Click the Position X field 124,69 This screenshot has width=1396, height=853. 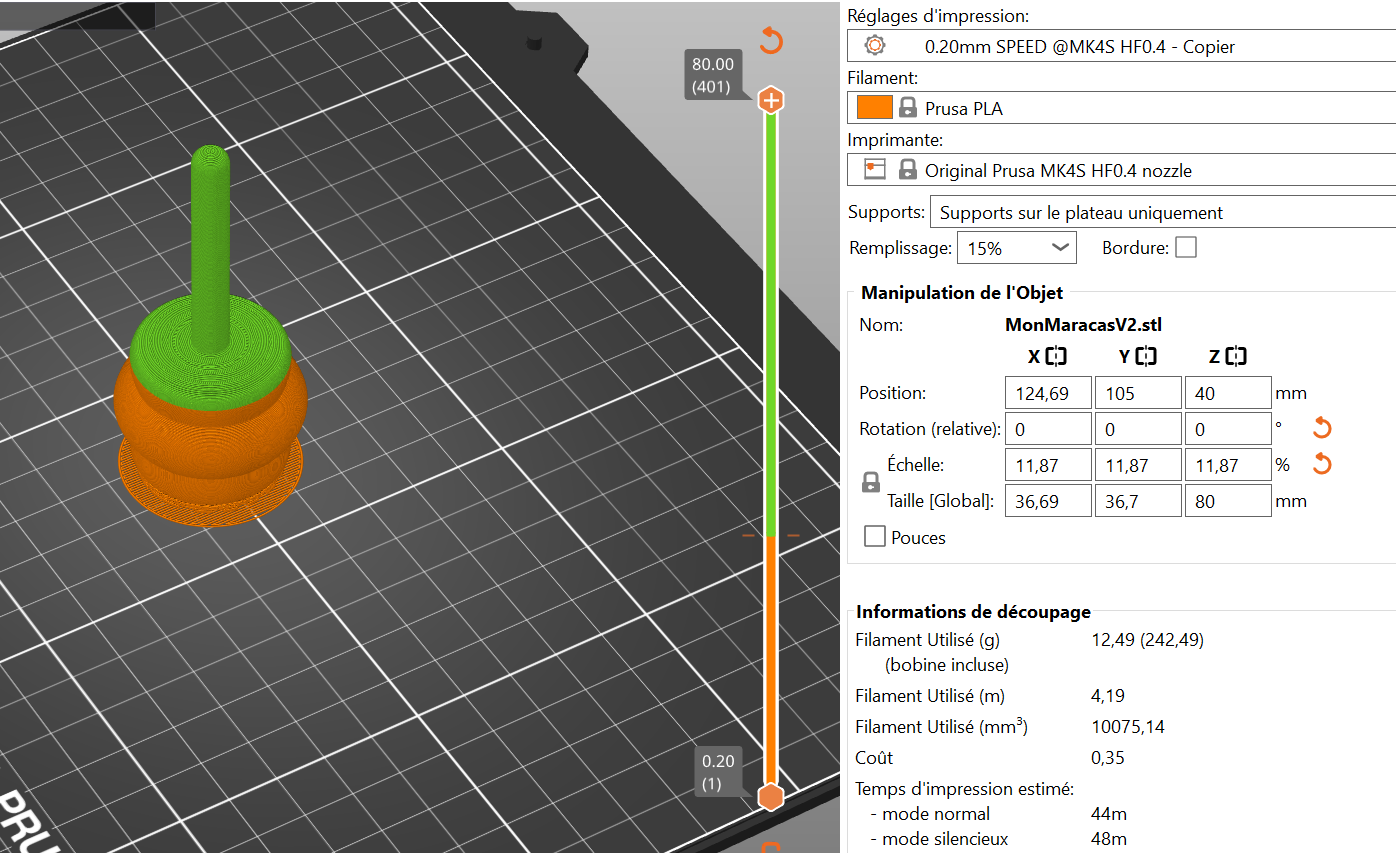[x=1048, y=393]
